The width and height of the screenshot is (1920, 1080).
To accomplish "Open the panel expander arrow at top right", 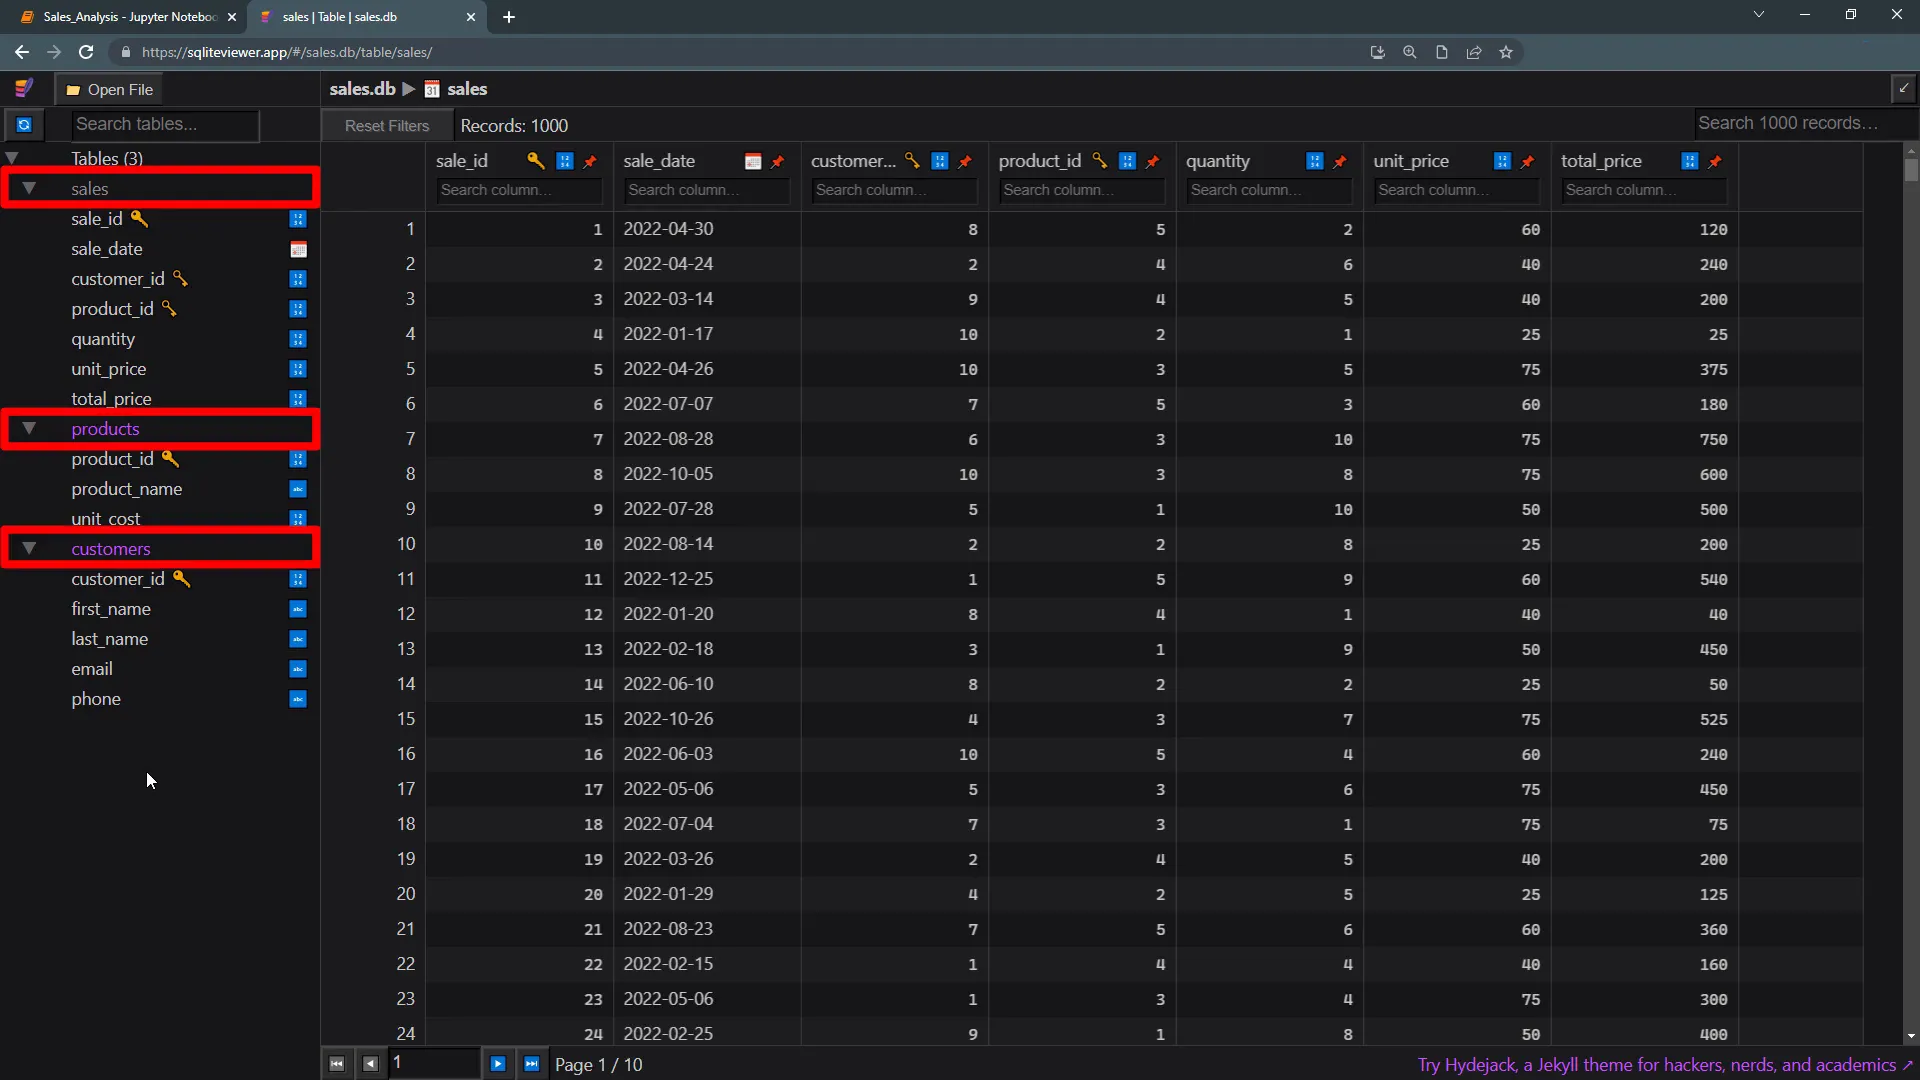I will click(1904, 88).
